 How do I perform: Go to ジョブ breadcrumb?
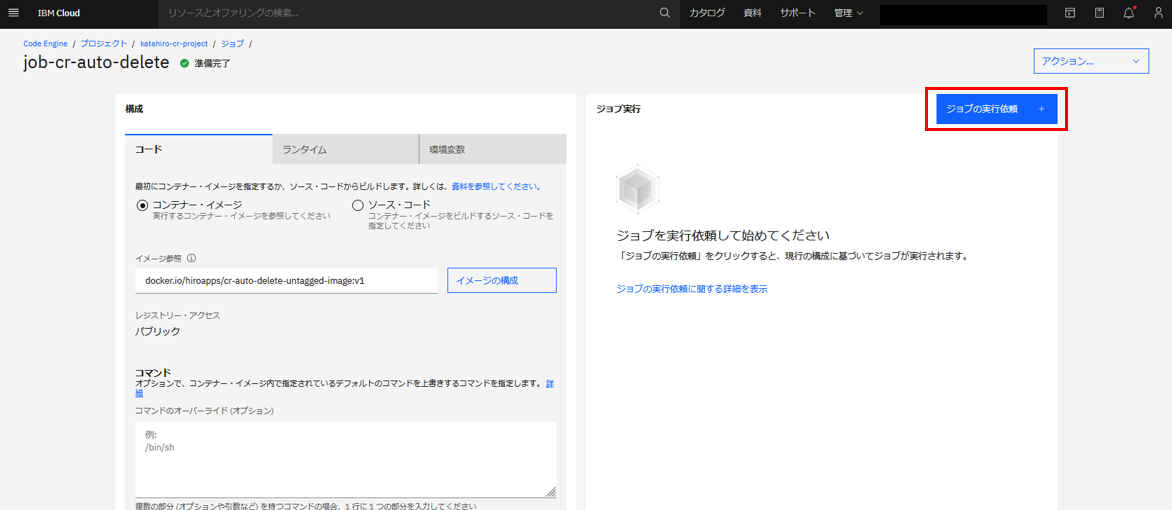pos(232,43)
